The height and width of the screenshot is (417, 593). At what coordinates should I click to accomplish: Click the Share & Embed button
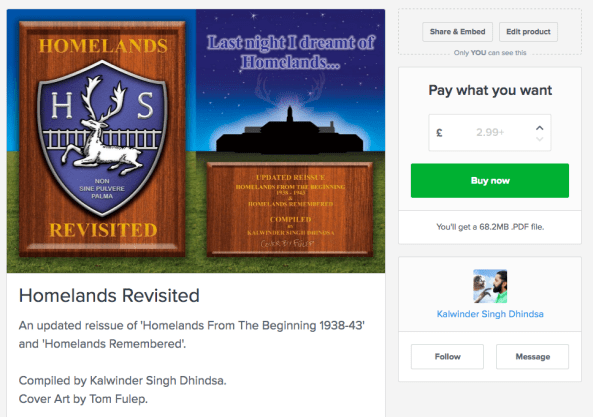pos(457,32)
